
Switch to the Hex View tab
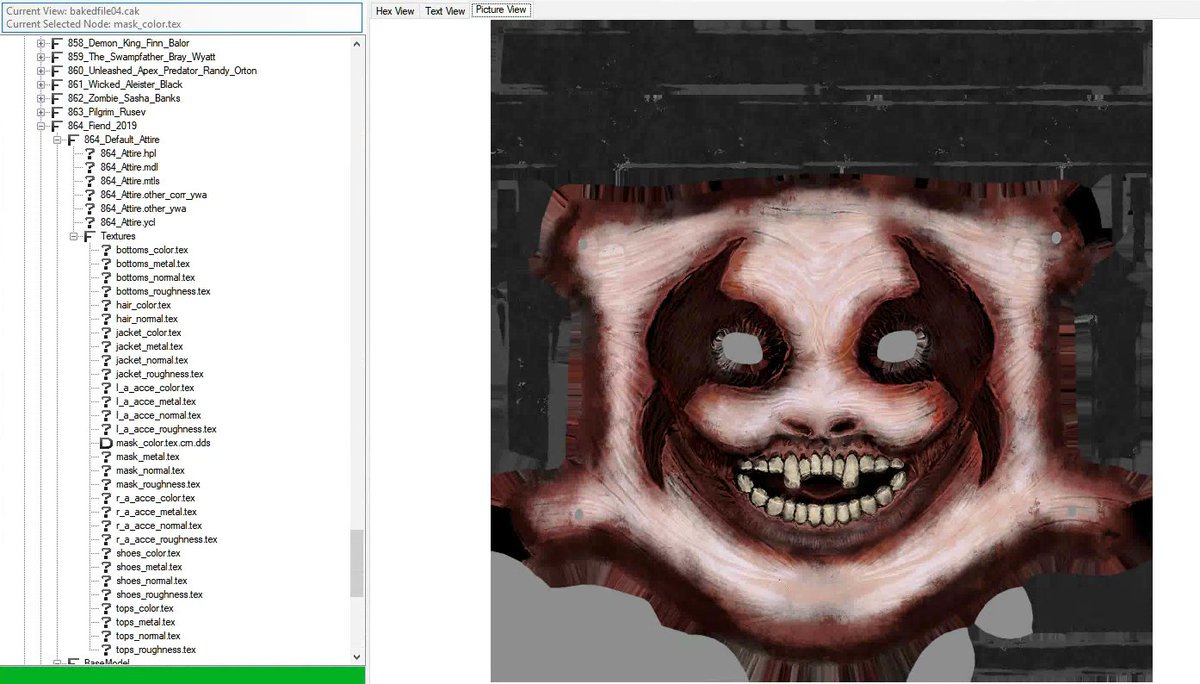click(395, 11)
